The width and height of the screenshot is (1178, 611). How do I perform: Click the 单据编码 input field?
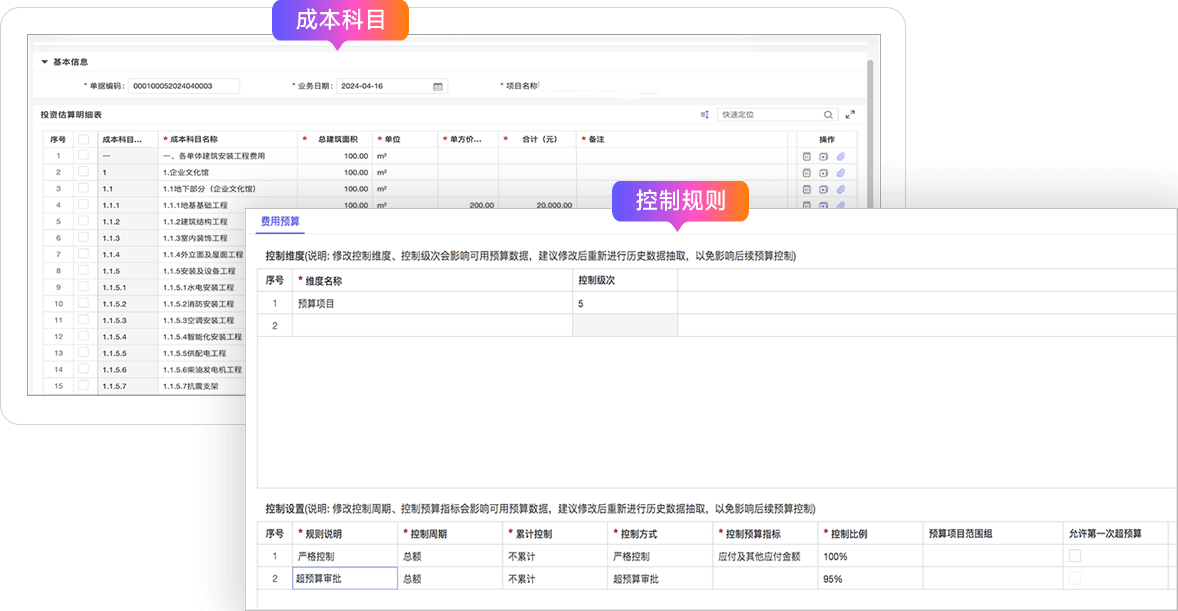[x=184, y=87]
